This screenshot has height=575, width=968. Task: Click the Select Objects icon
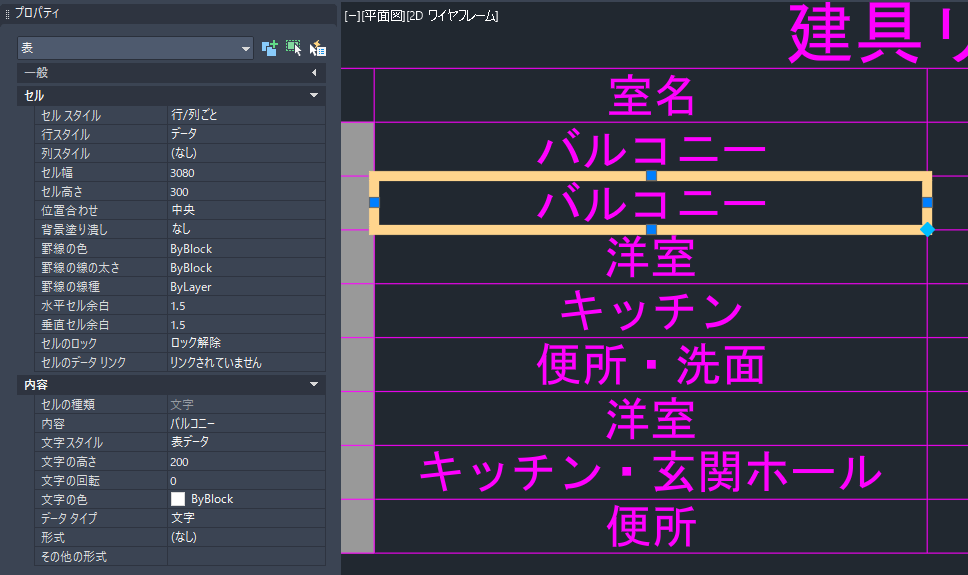[293, 48]
